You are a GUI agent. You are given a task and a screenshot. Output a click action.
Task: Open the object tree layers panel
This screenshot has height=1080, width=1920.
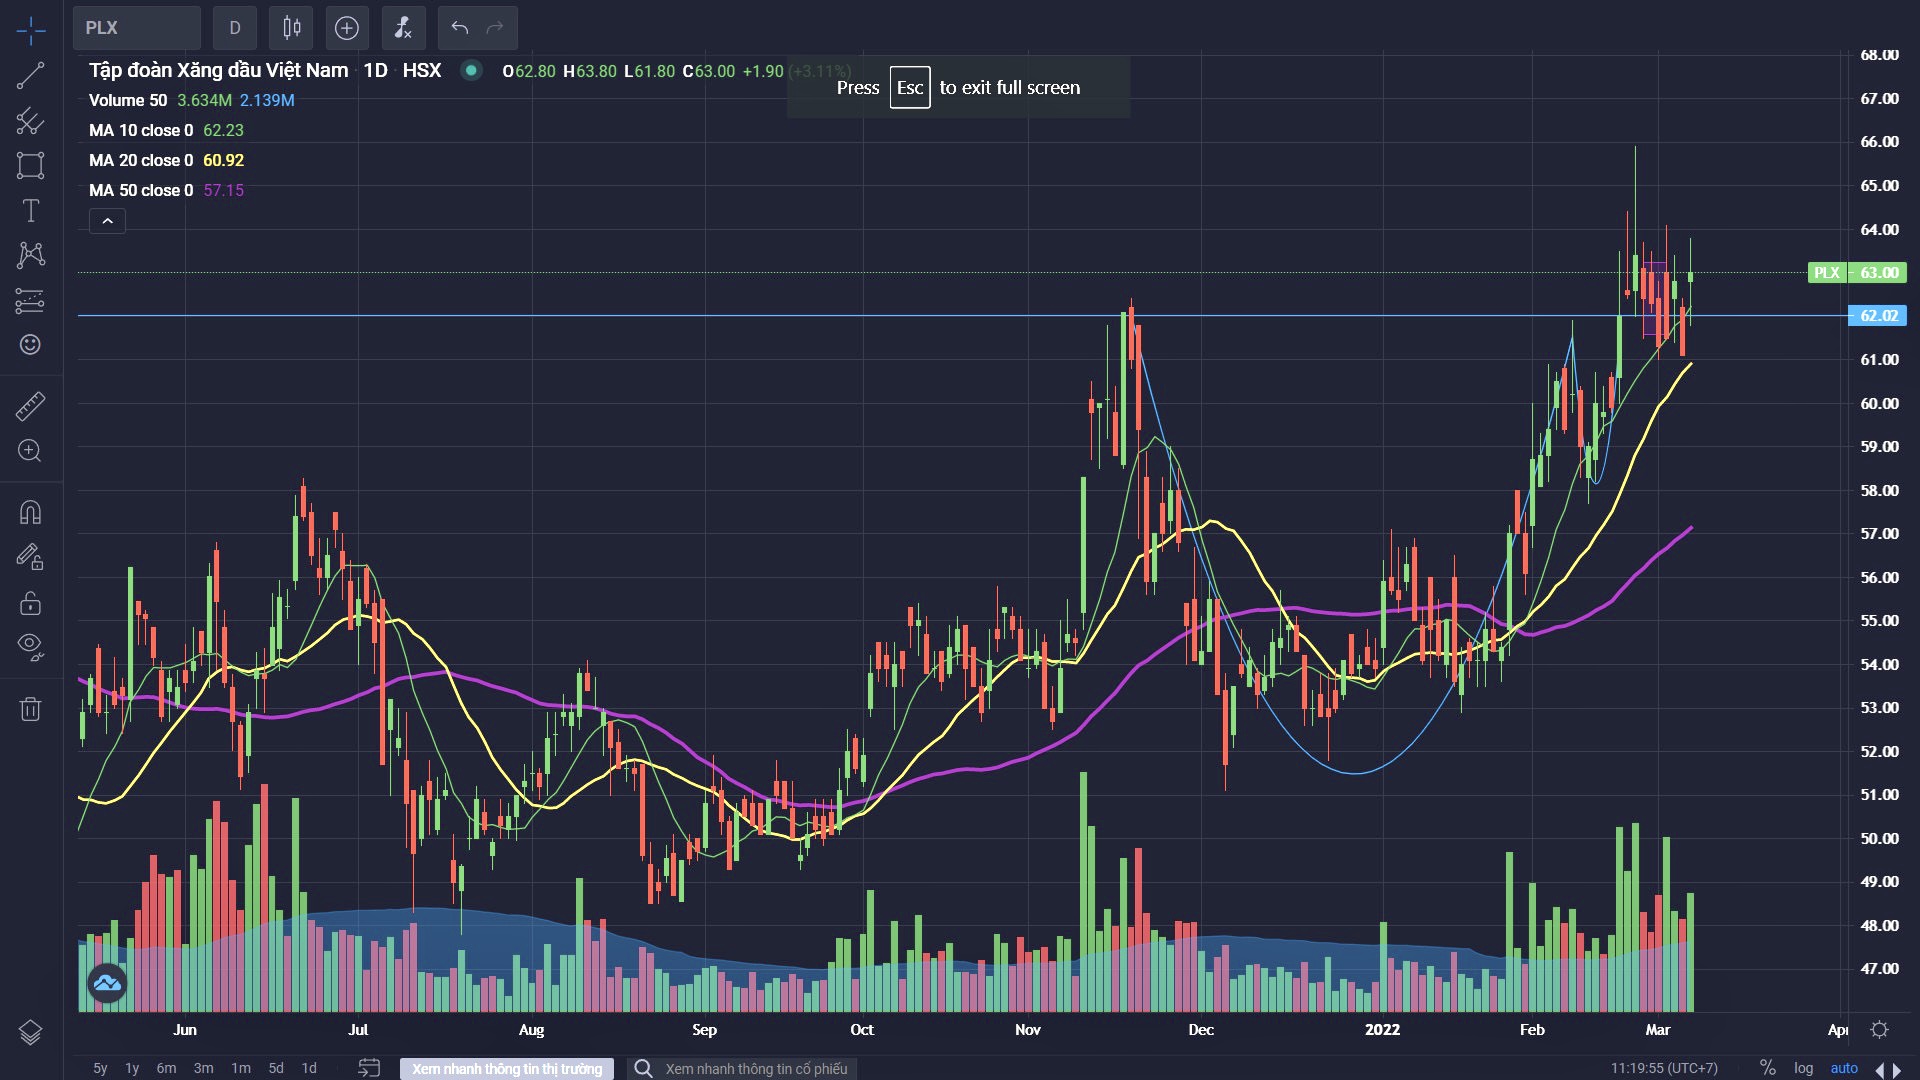30,1032
